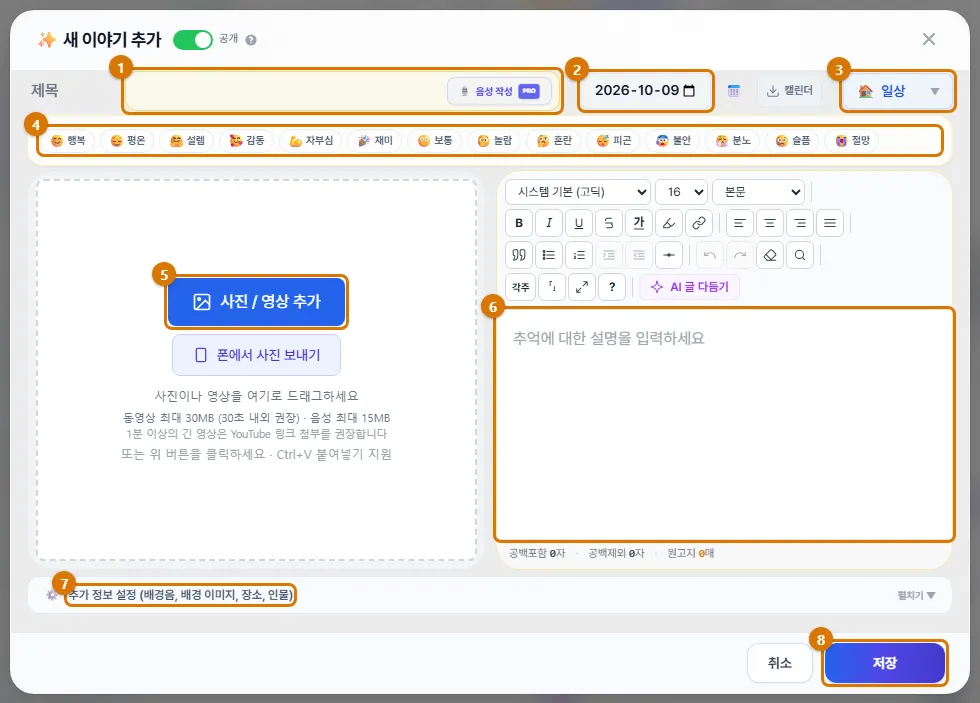The width and height of the screenshot is (980, 703).
Task: Select the 혼란 emotion chip
Action: coord(554,141)
